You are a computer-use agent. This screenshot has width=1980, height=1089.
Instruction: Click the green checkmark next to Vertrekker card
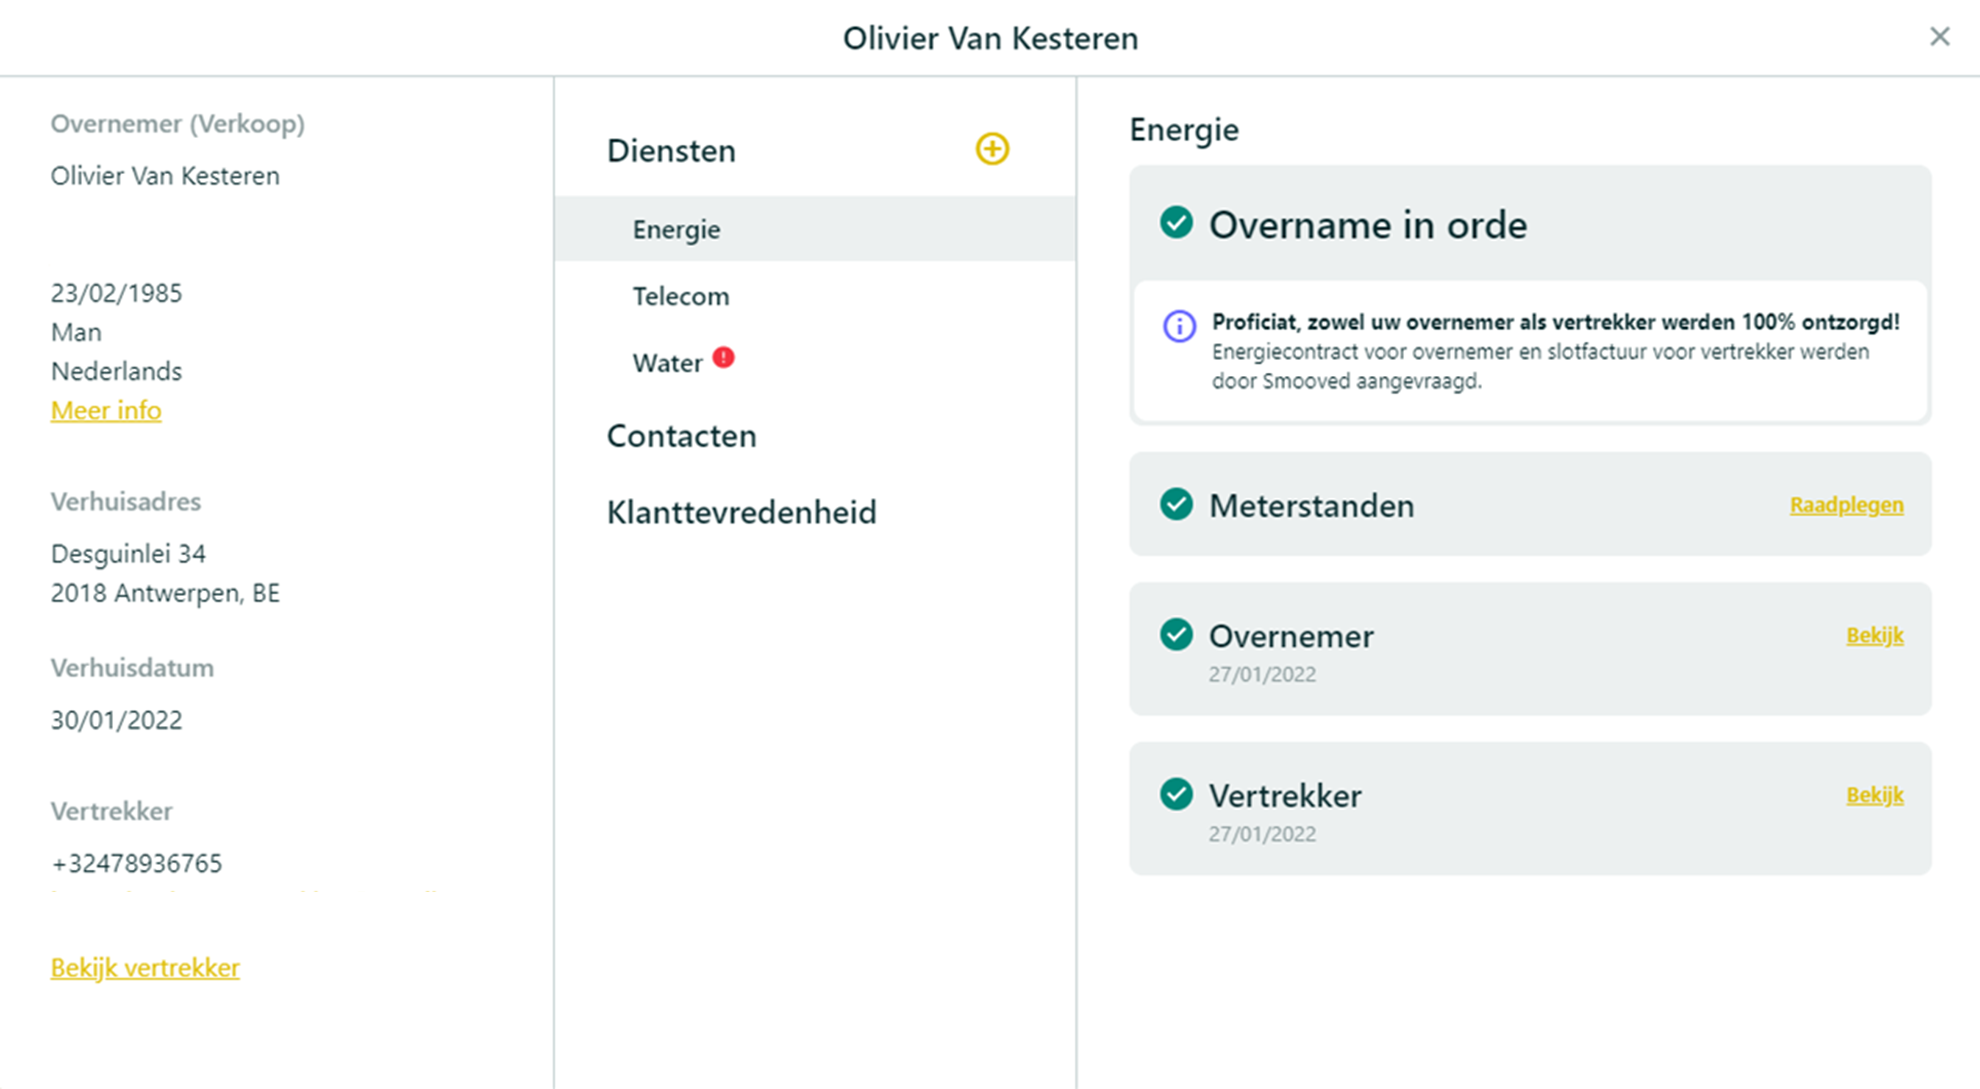tap(1176, 794)
